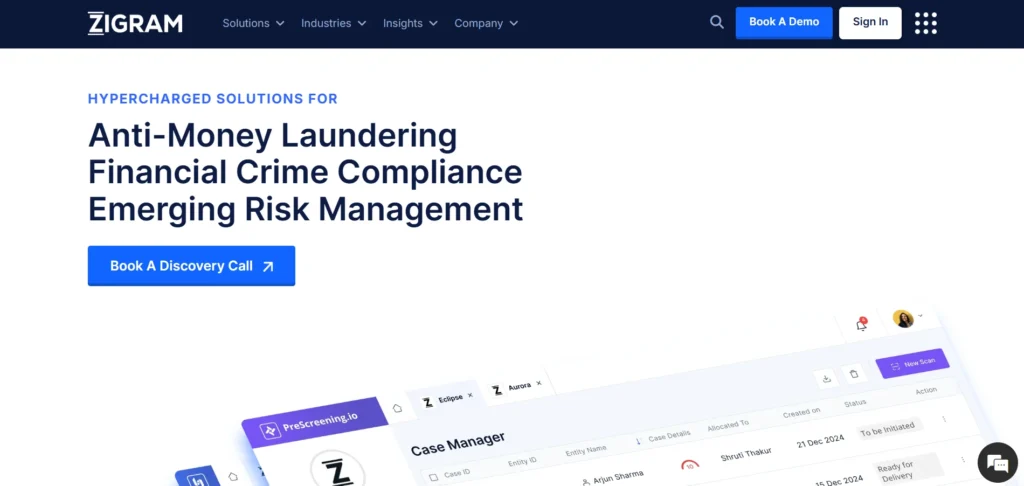Click the Emerging Risk Management headline line

pyautogui.click(x=305, y=210)
